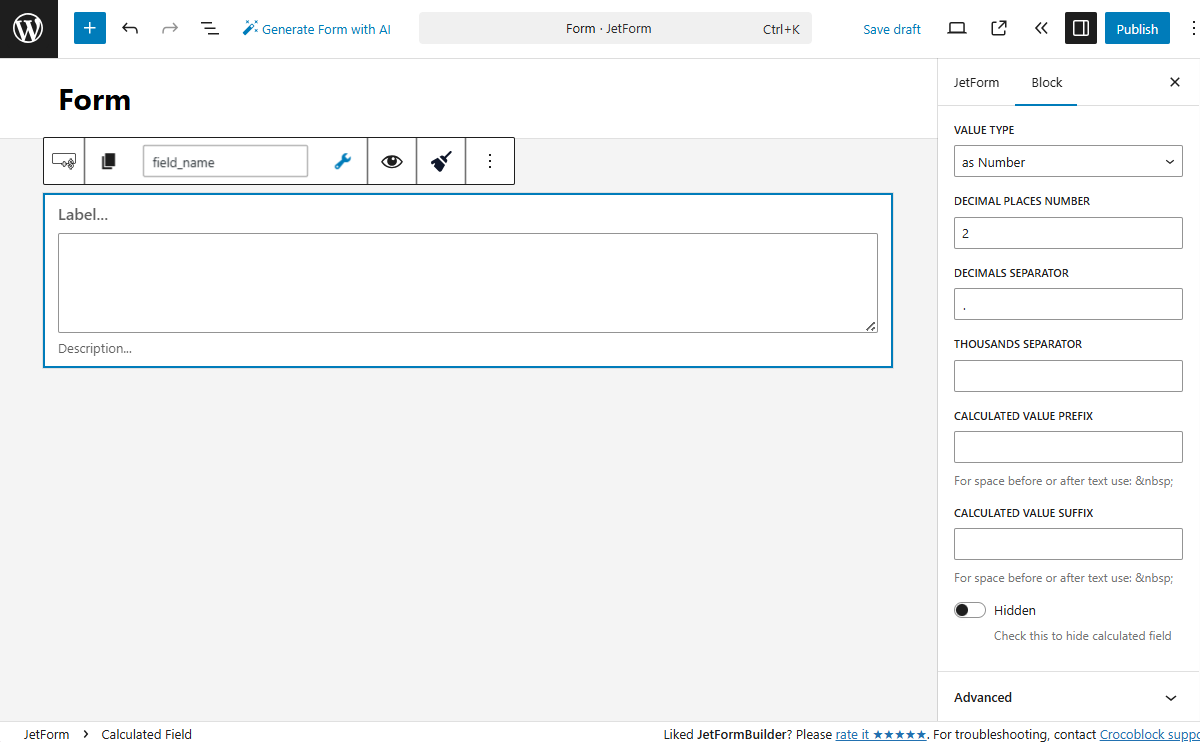Click the Calculated Field block type icon
Image resolution: width=1200 pixels, height=742 pixels.
click(64, 161)
